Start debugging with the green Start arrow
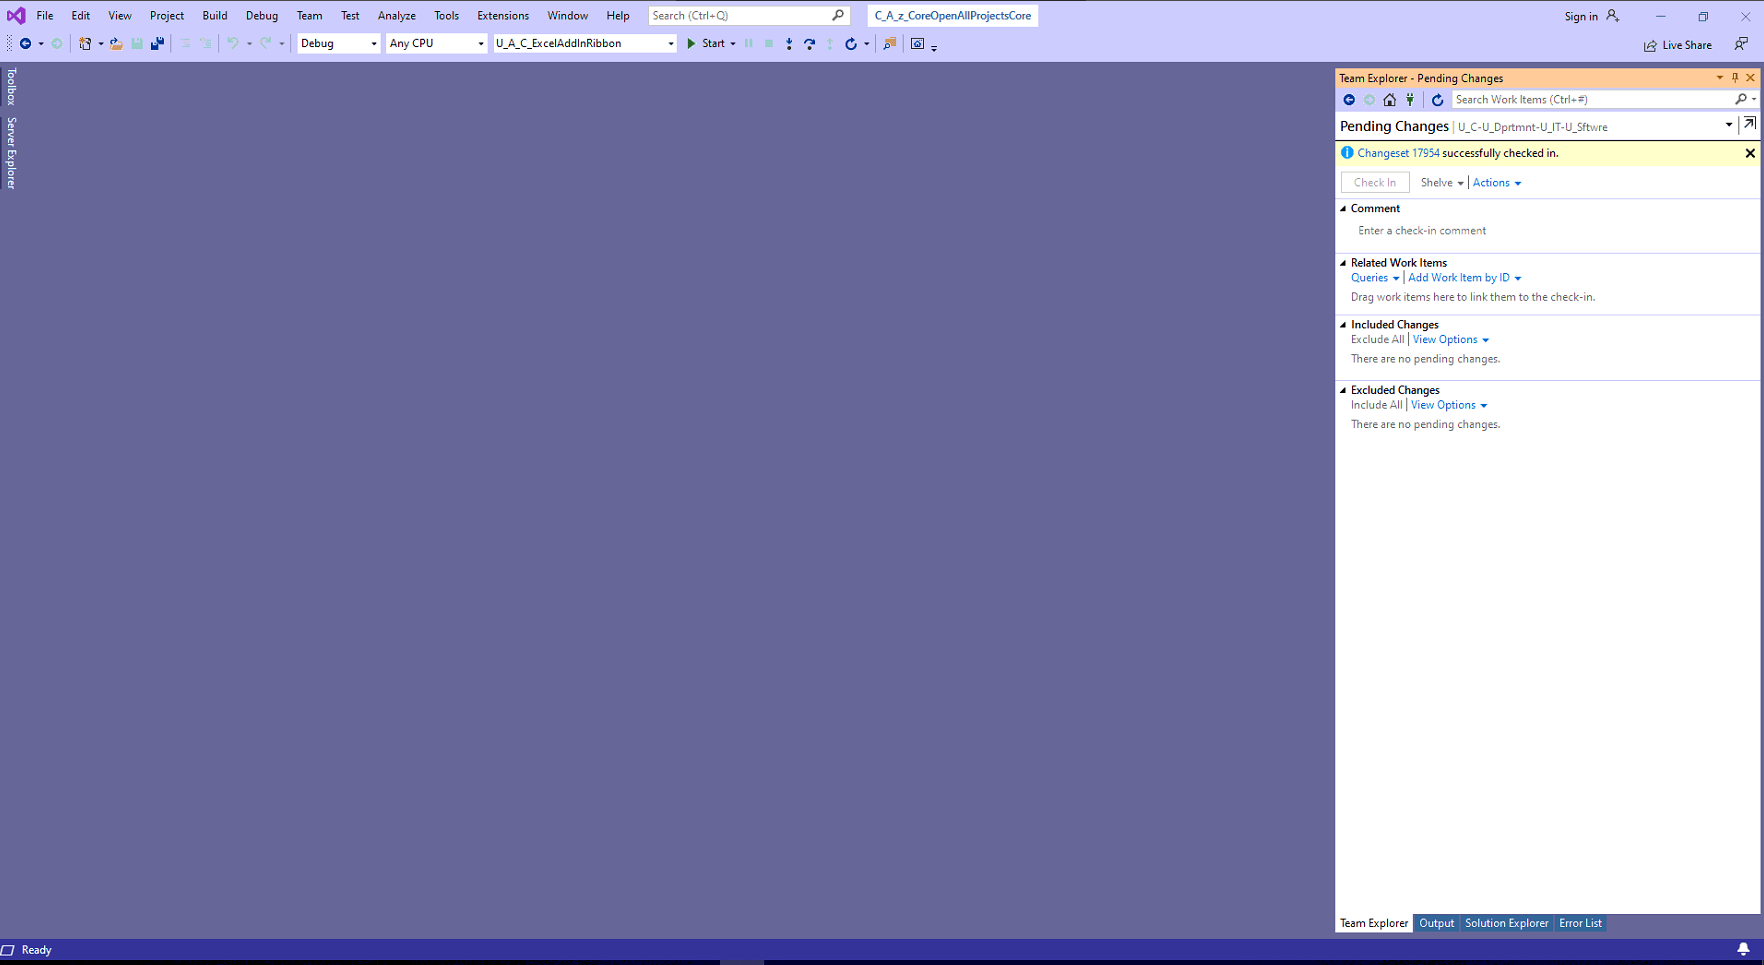 click(x=691, y=43)
